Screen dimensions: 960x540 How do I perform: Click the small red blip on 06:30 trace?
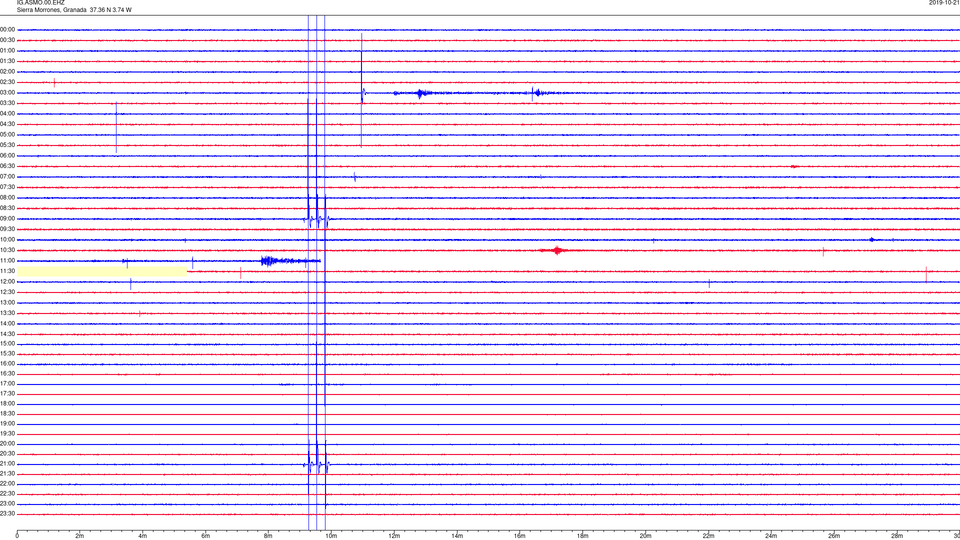coord(794,166)
